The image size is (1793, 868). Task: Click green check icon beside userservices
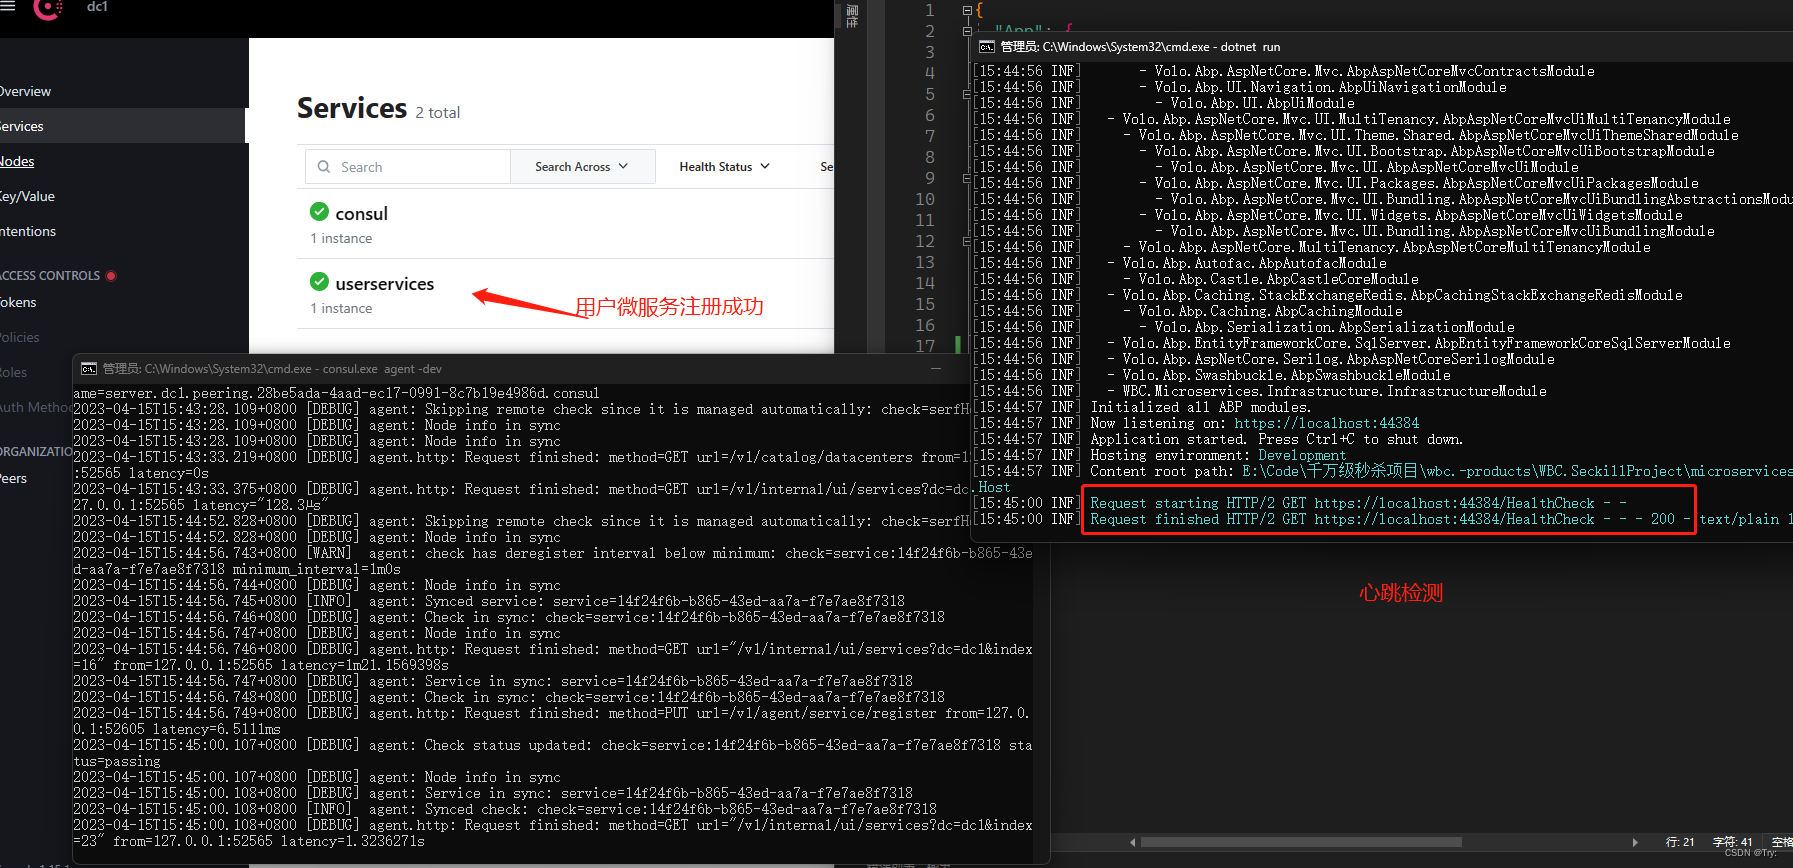tap(320, 281)
